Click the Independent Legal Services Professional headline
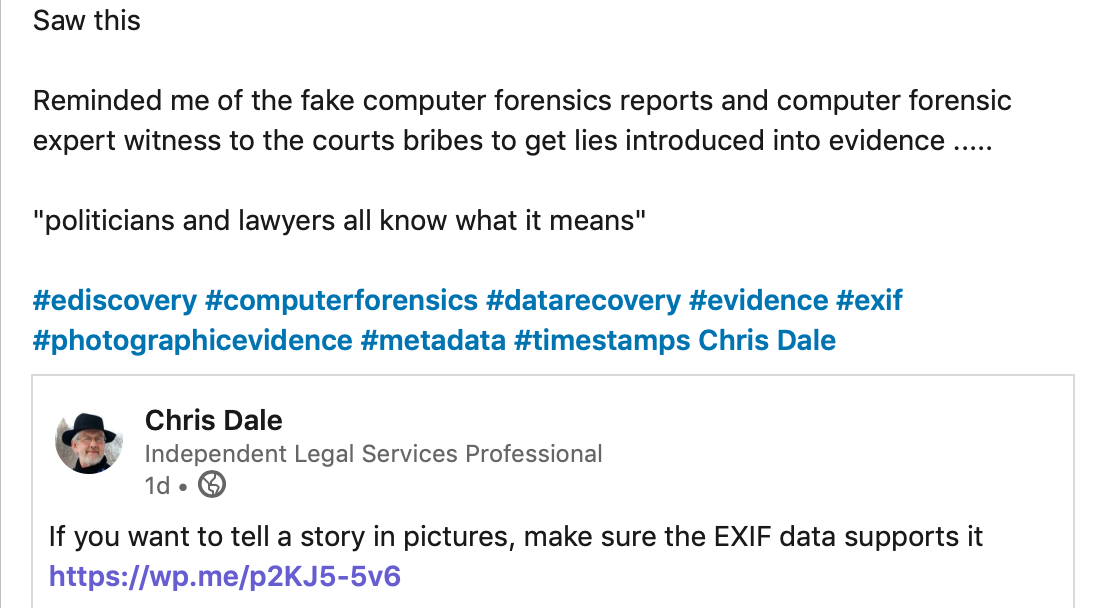The height and width of the screenshot is (608, 1102). coord(373,454)
